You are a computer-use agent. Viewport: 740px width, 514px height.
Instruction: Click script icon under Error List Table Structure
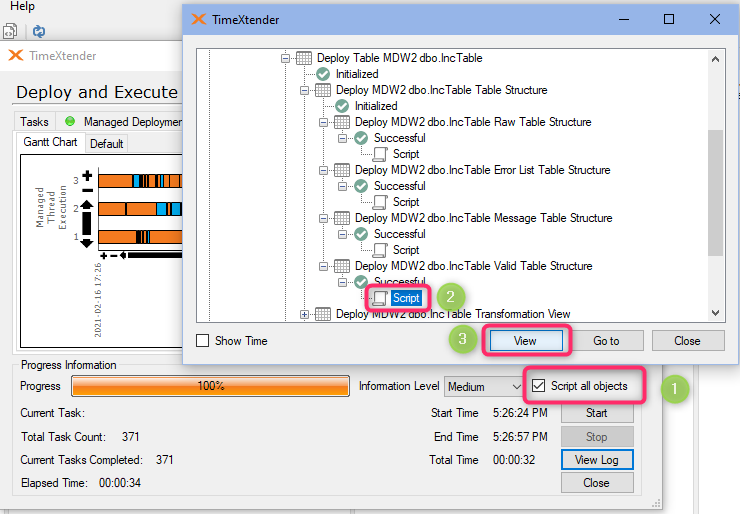(x=380, y=202)
